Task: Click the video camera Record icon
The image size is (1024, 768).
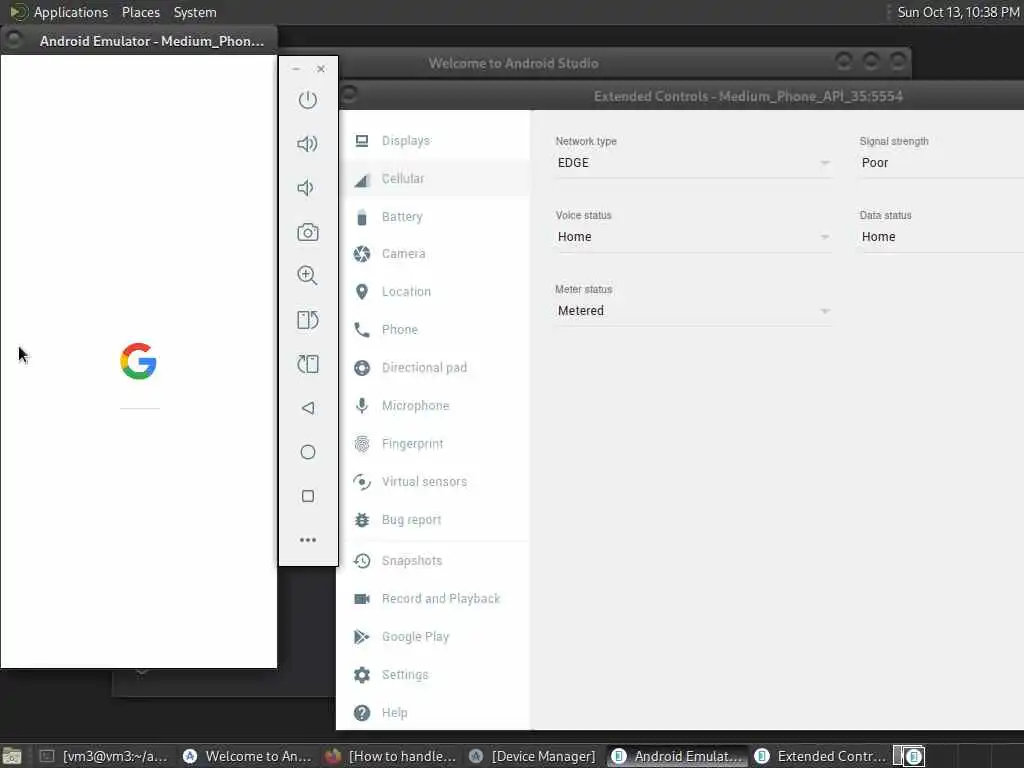Action: point(362,599)
